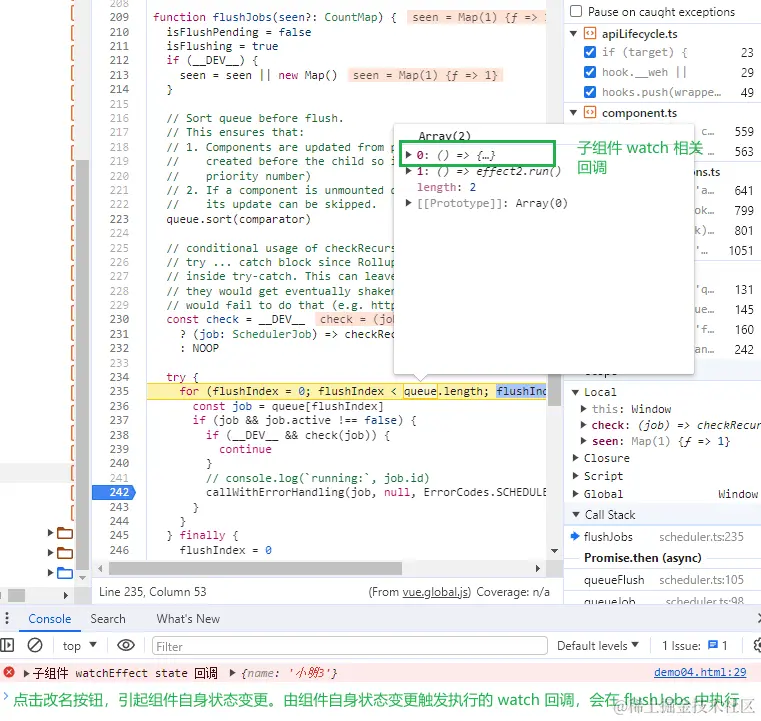
Task: Click blue current-frame arrow at flushJobs
Action: point(575,536)
